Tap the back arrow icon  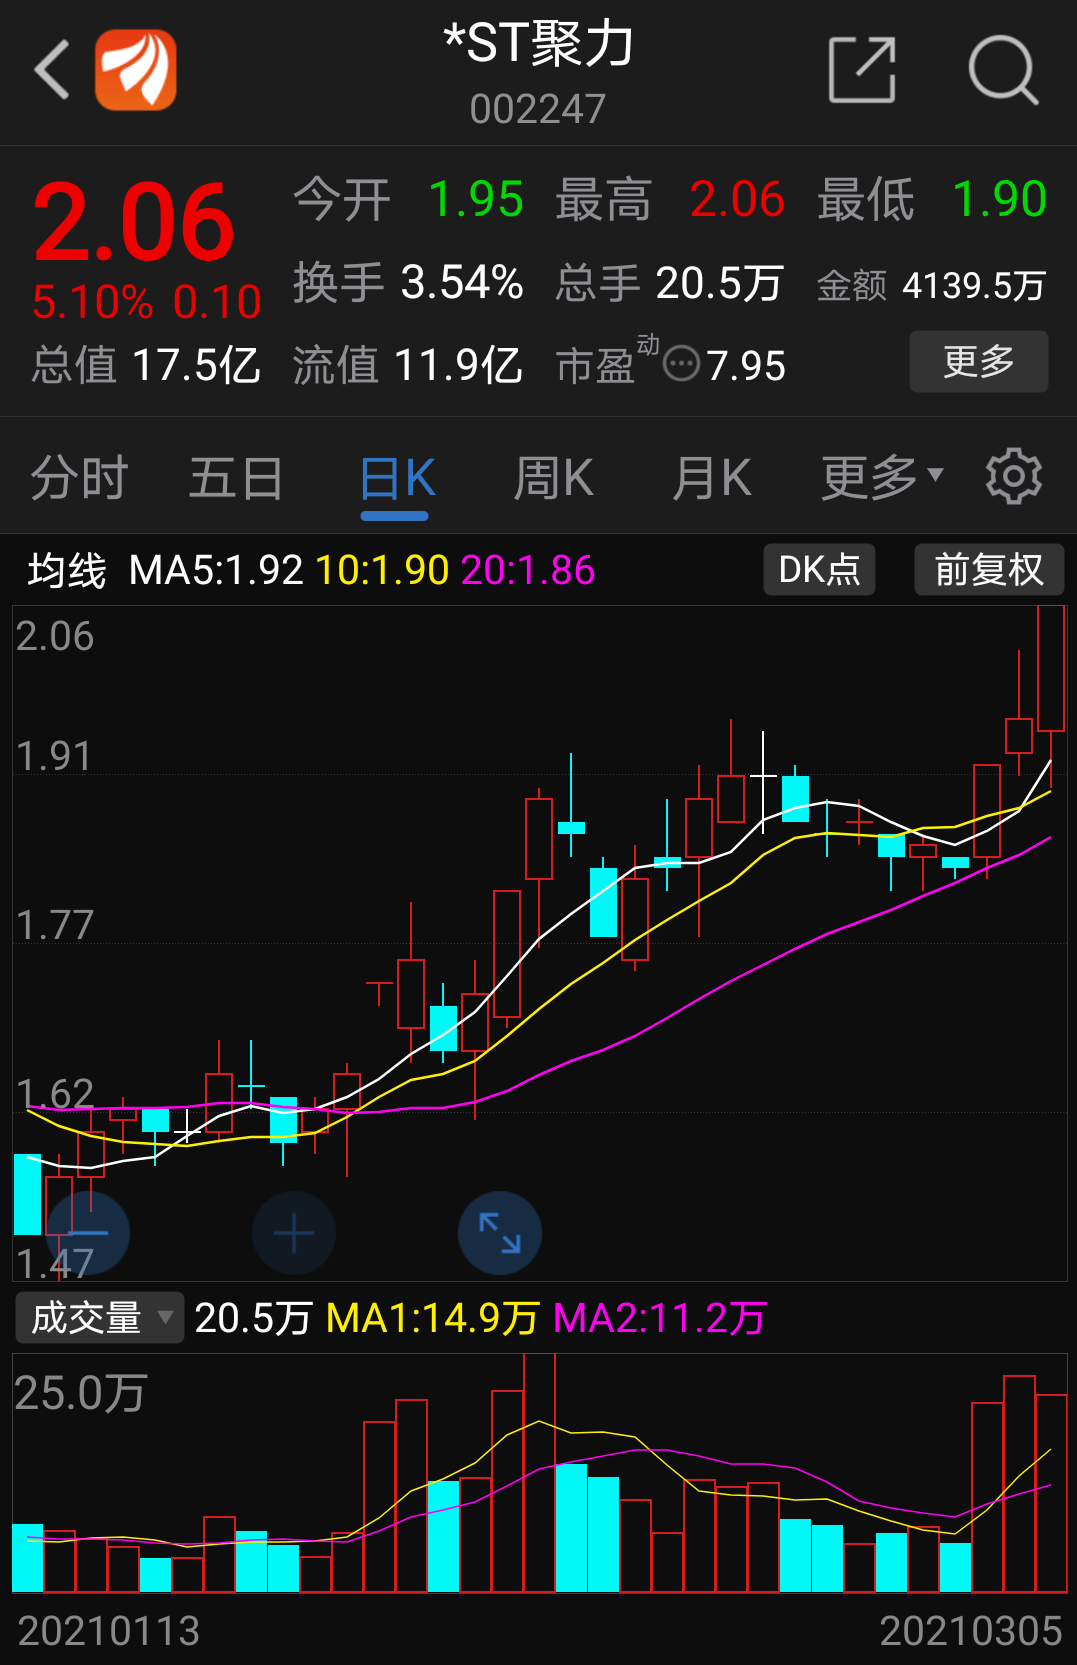[x=52, y=70]
